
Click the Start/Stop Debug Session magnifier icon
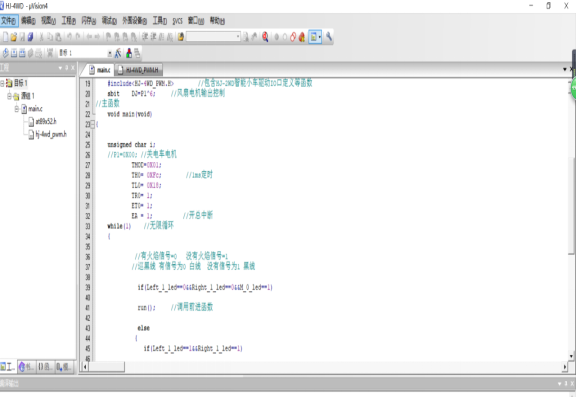pos(265,37)
